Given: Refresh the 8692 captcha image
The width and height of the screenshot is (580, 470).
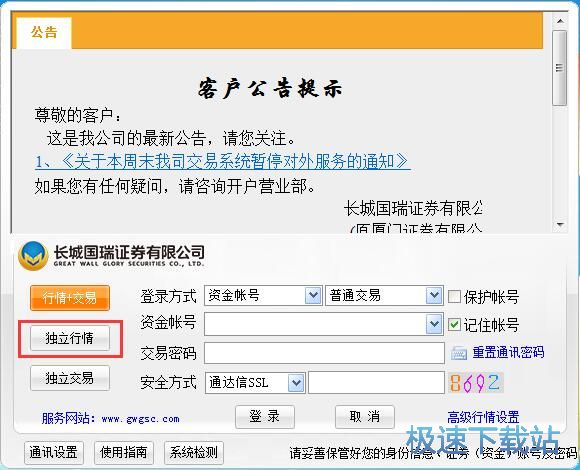Looking at the screenshot, I should pyautogui.click(x=476, y=383).
